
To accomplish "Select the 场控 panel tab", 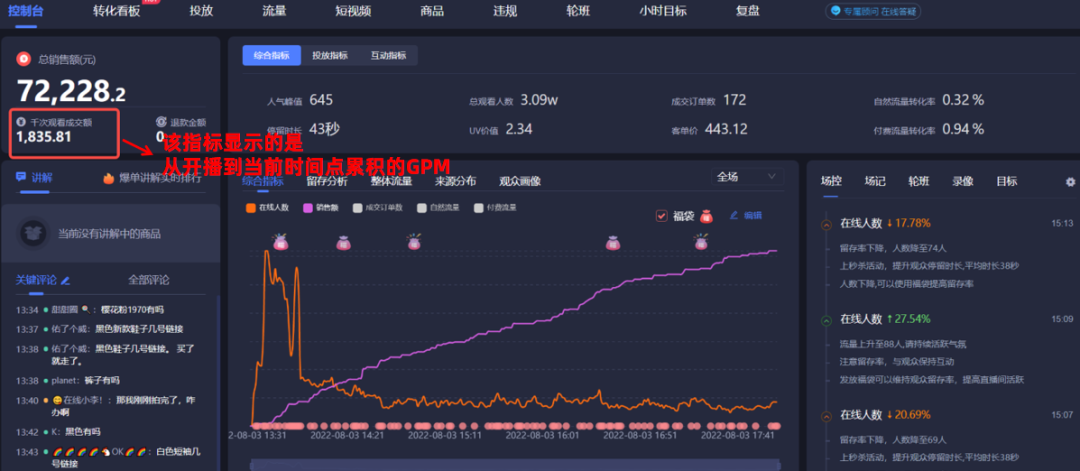I will [831, 181].
